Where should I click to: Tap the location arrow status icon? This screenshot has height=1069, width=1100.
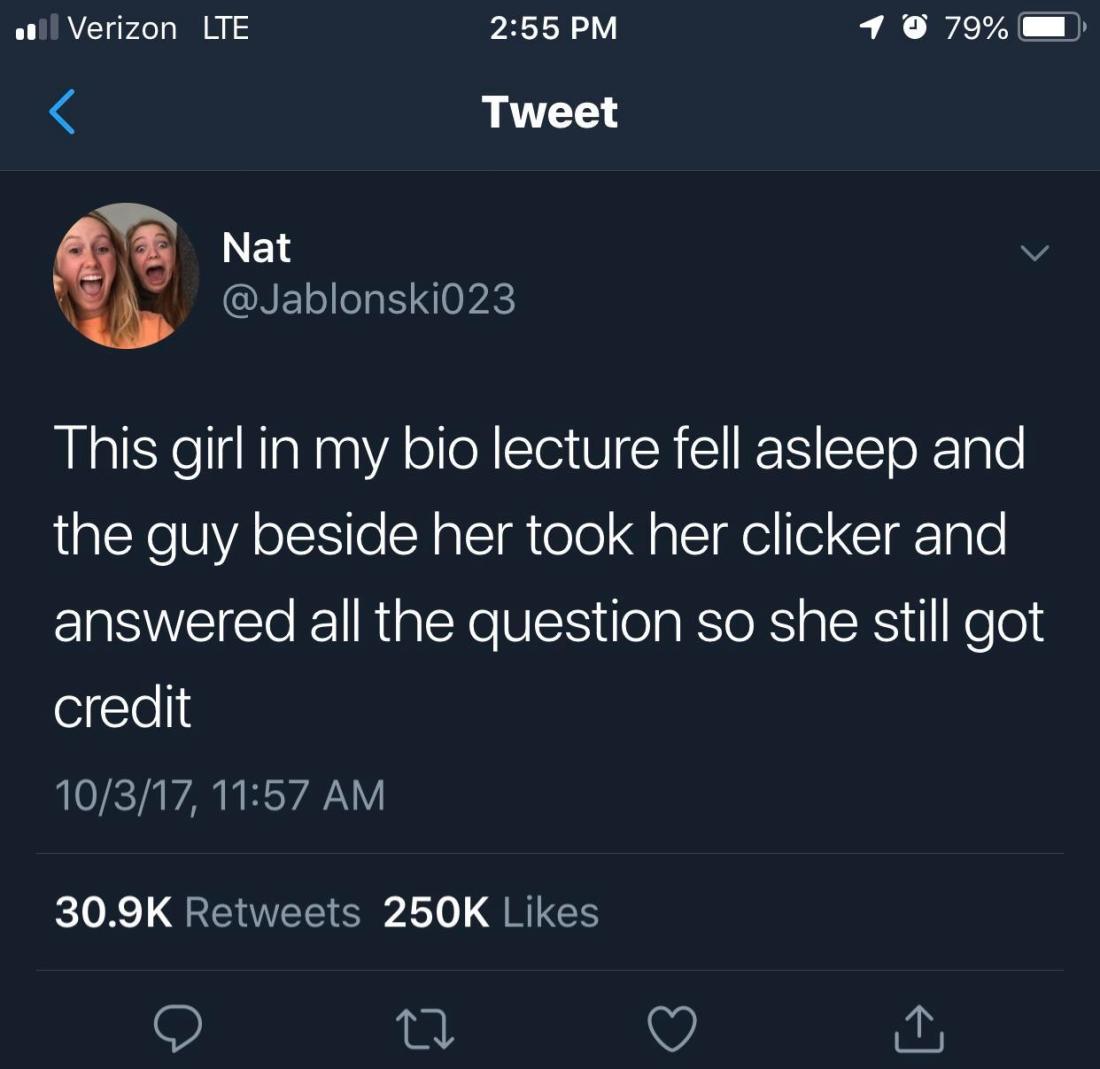[871, 28]
